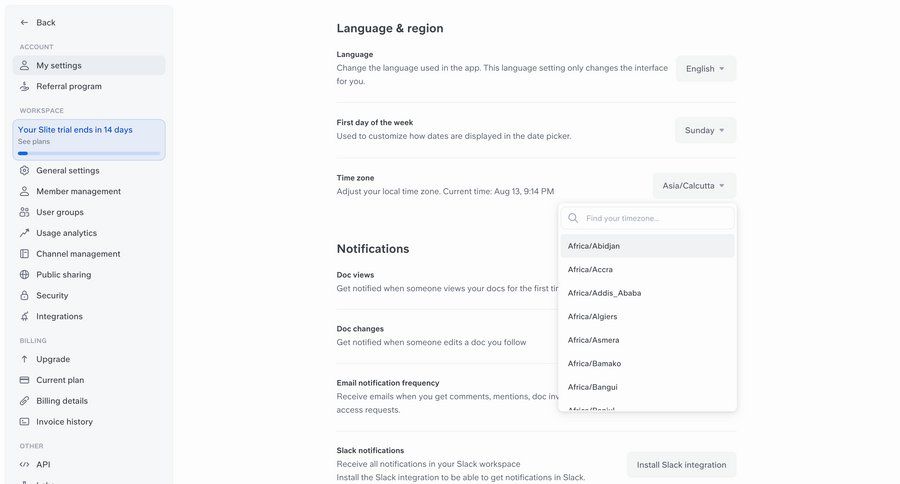This screenshot has height=484, width=900.
Task: Click the Public sharing globe icon
Action: (x=25, y=275)
